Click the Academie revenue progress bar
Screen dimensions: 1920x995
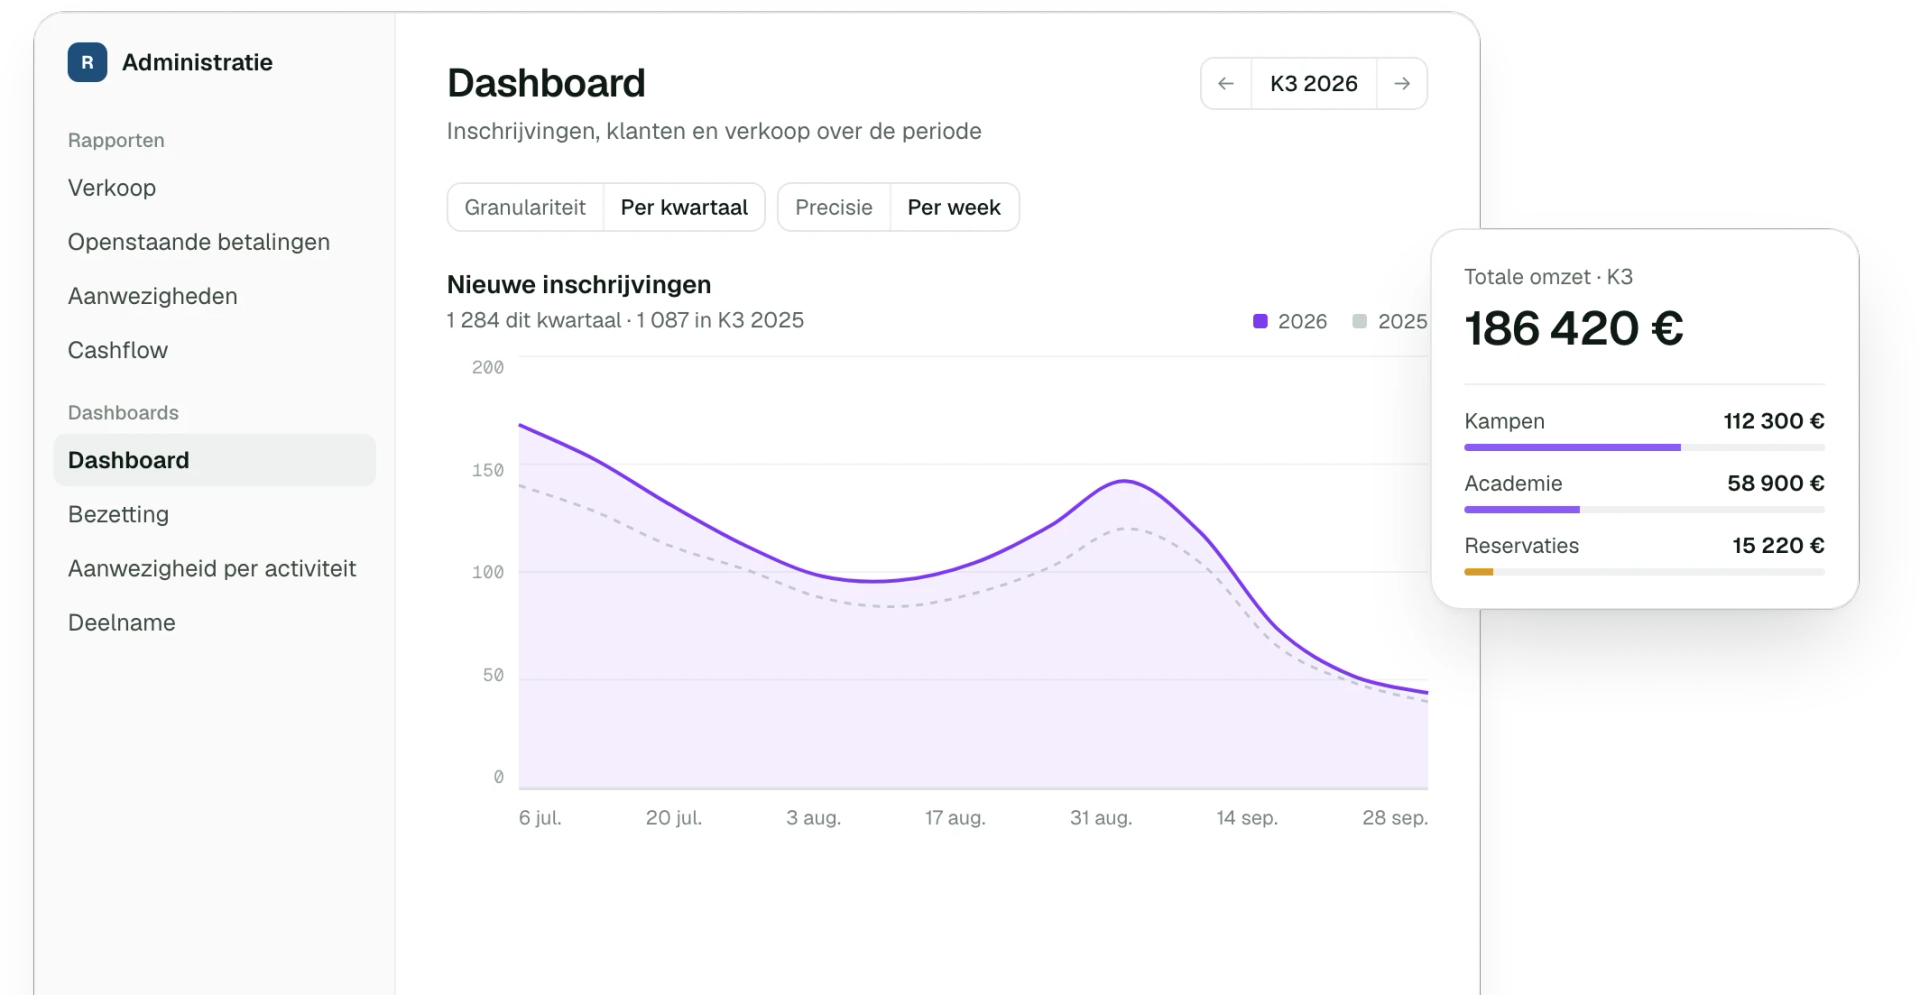[1644, 509]
